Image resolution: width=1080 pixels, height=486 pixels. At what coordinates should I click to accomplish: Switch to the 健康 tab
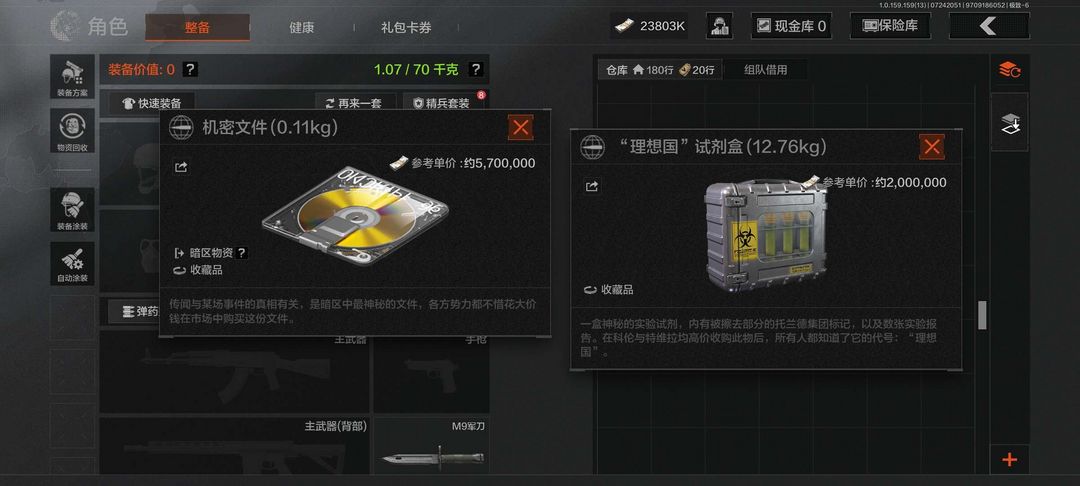[x=302, y=28]
